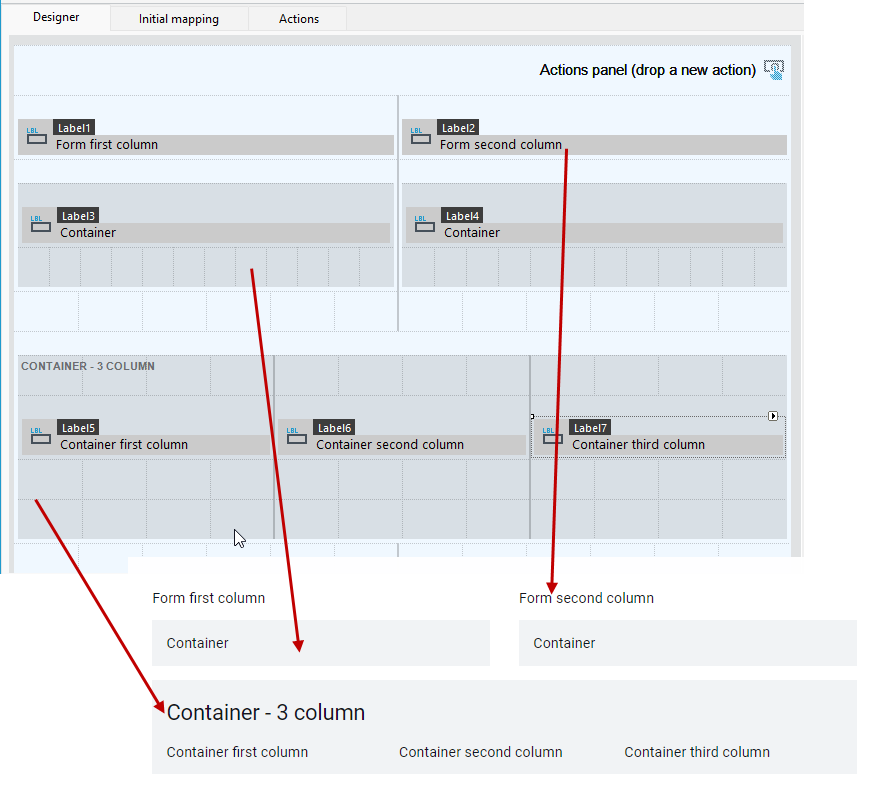This screenshot has height=796, width=876.
Task: Click 'Container first column' in the designer
Action: coord(124,445)
